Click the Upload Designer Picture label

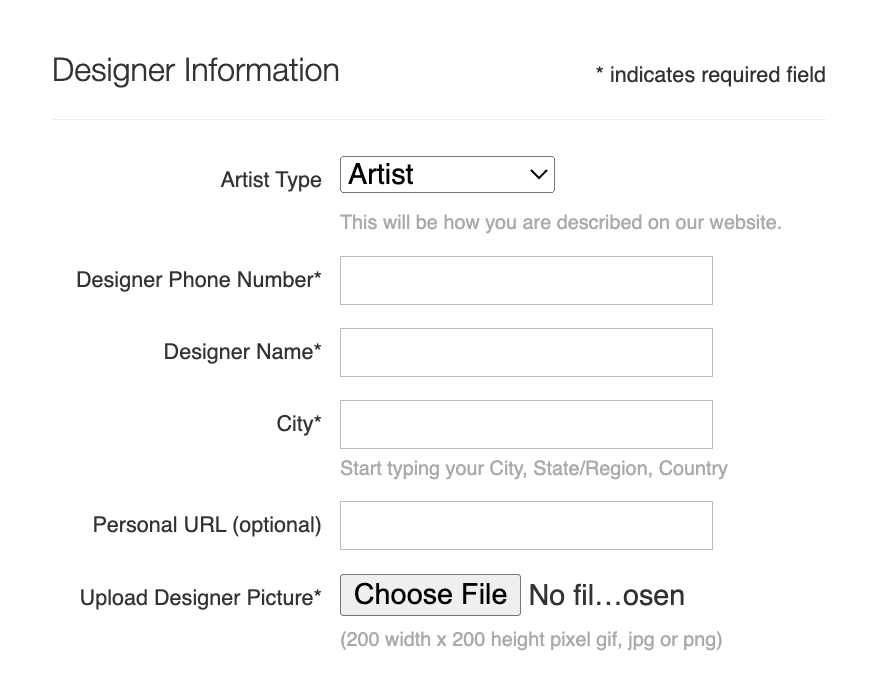(201, 598)
